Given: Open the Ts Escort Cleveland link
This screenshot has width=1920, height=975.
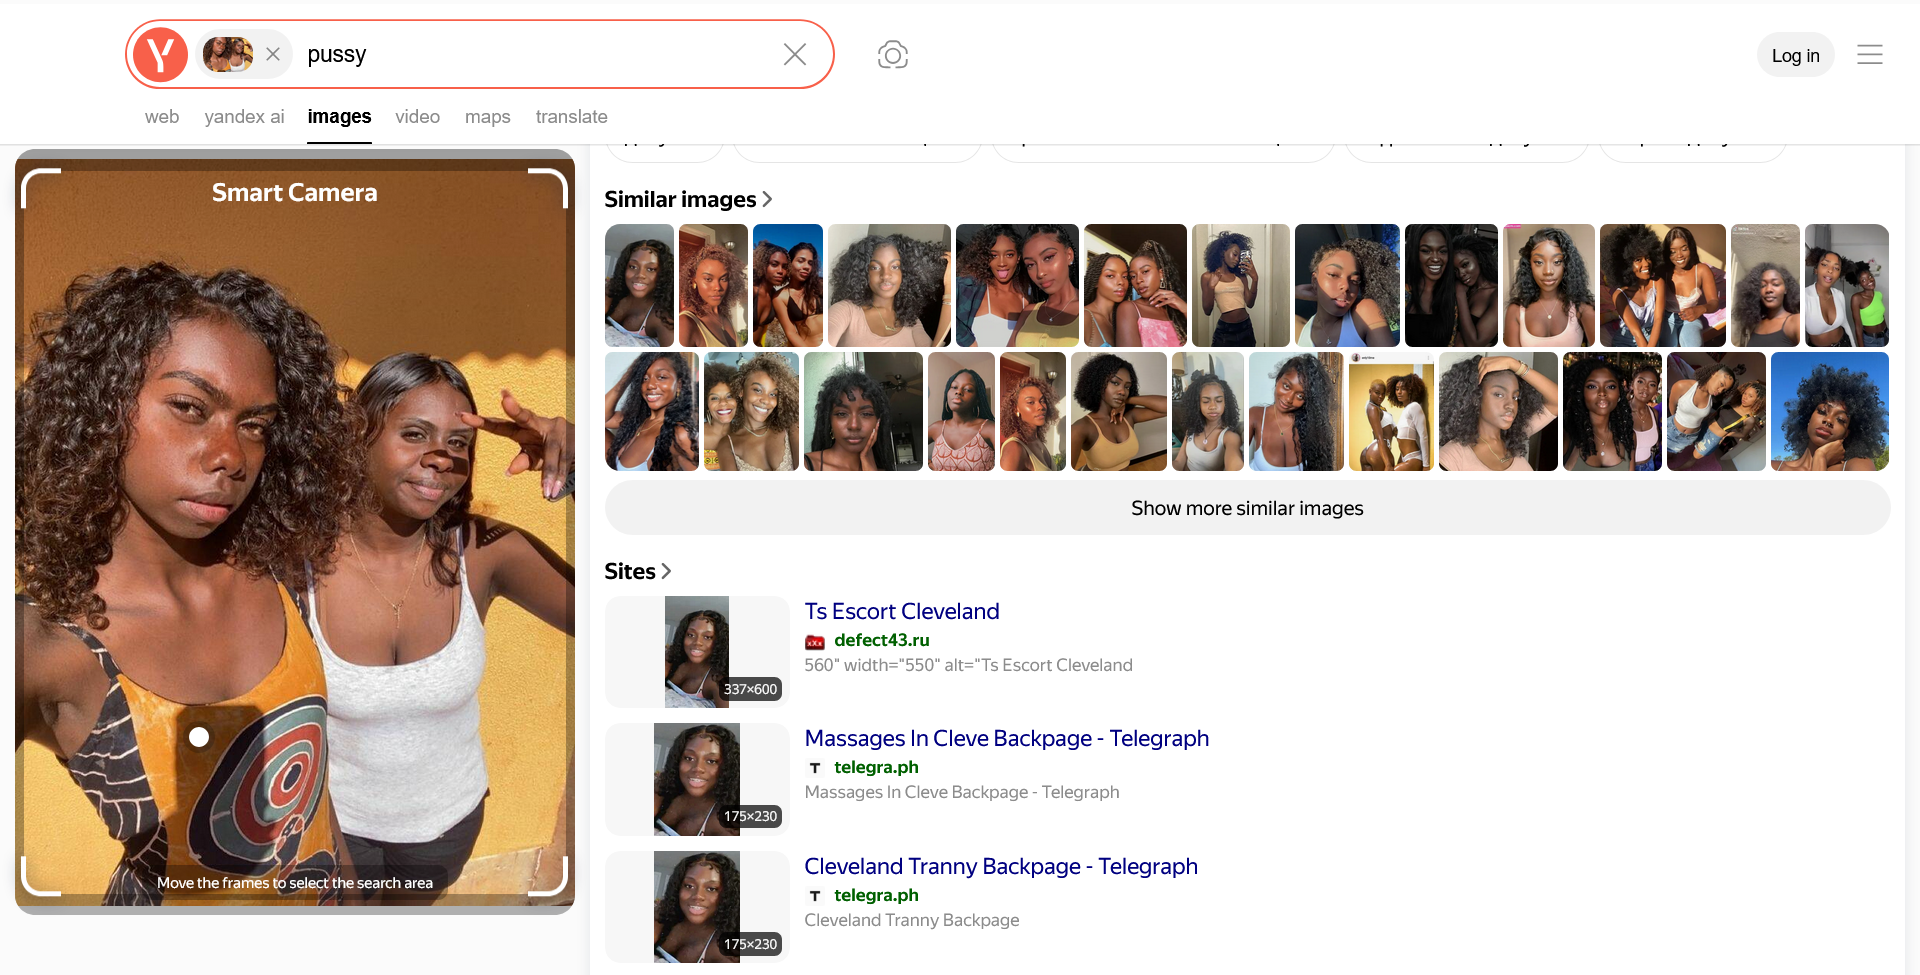Looking at the screenshot, I should tap(902, 611).
